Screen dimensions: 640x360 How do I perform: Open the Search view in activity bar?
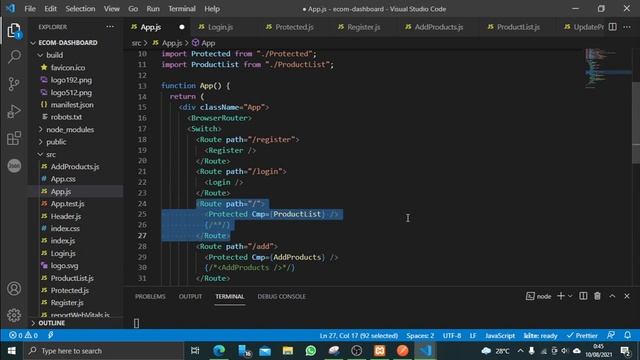pyautogui.click(x=14, y=57)
